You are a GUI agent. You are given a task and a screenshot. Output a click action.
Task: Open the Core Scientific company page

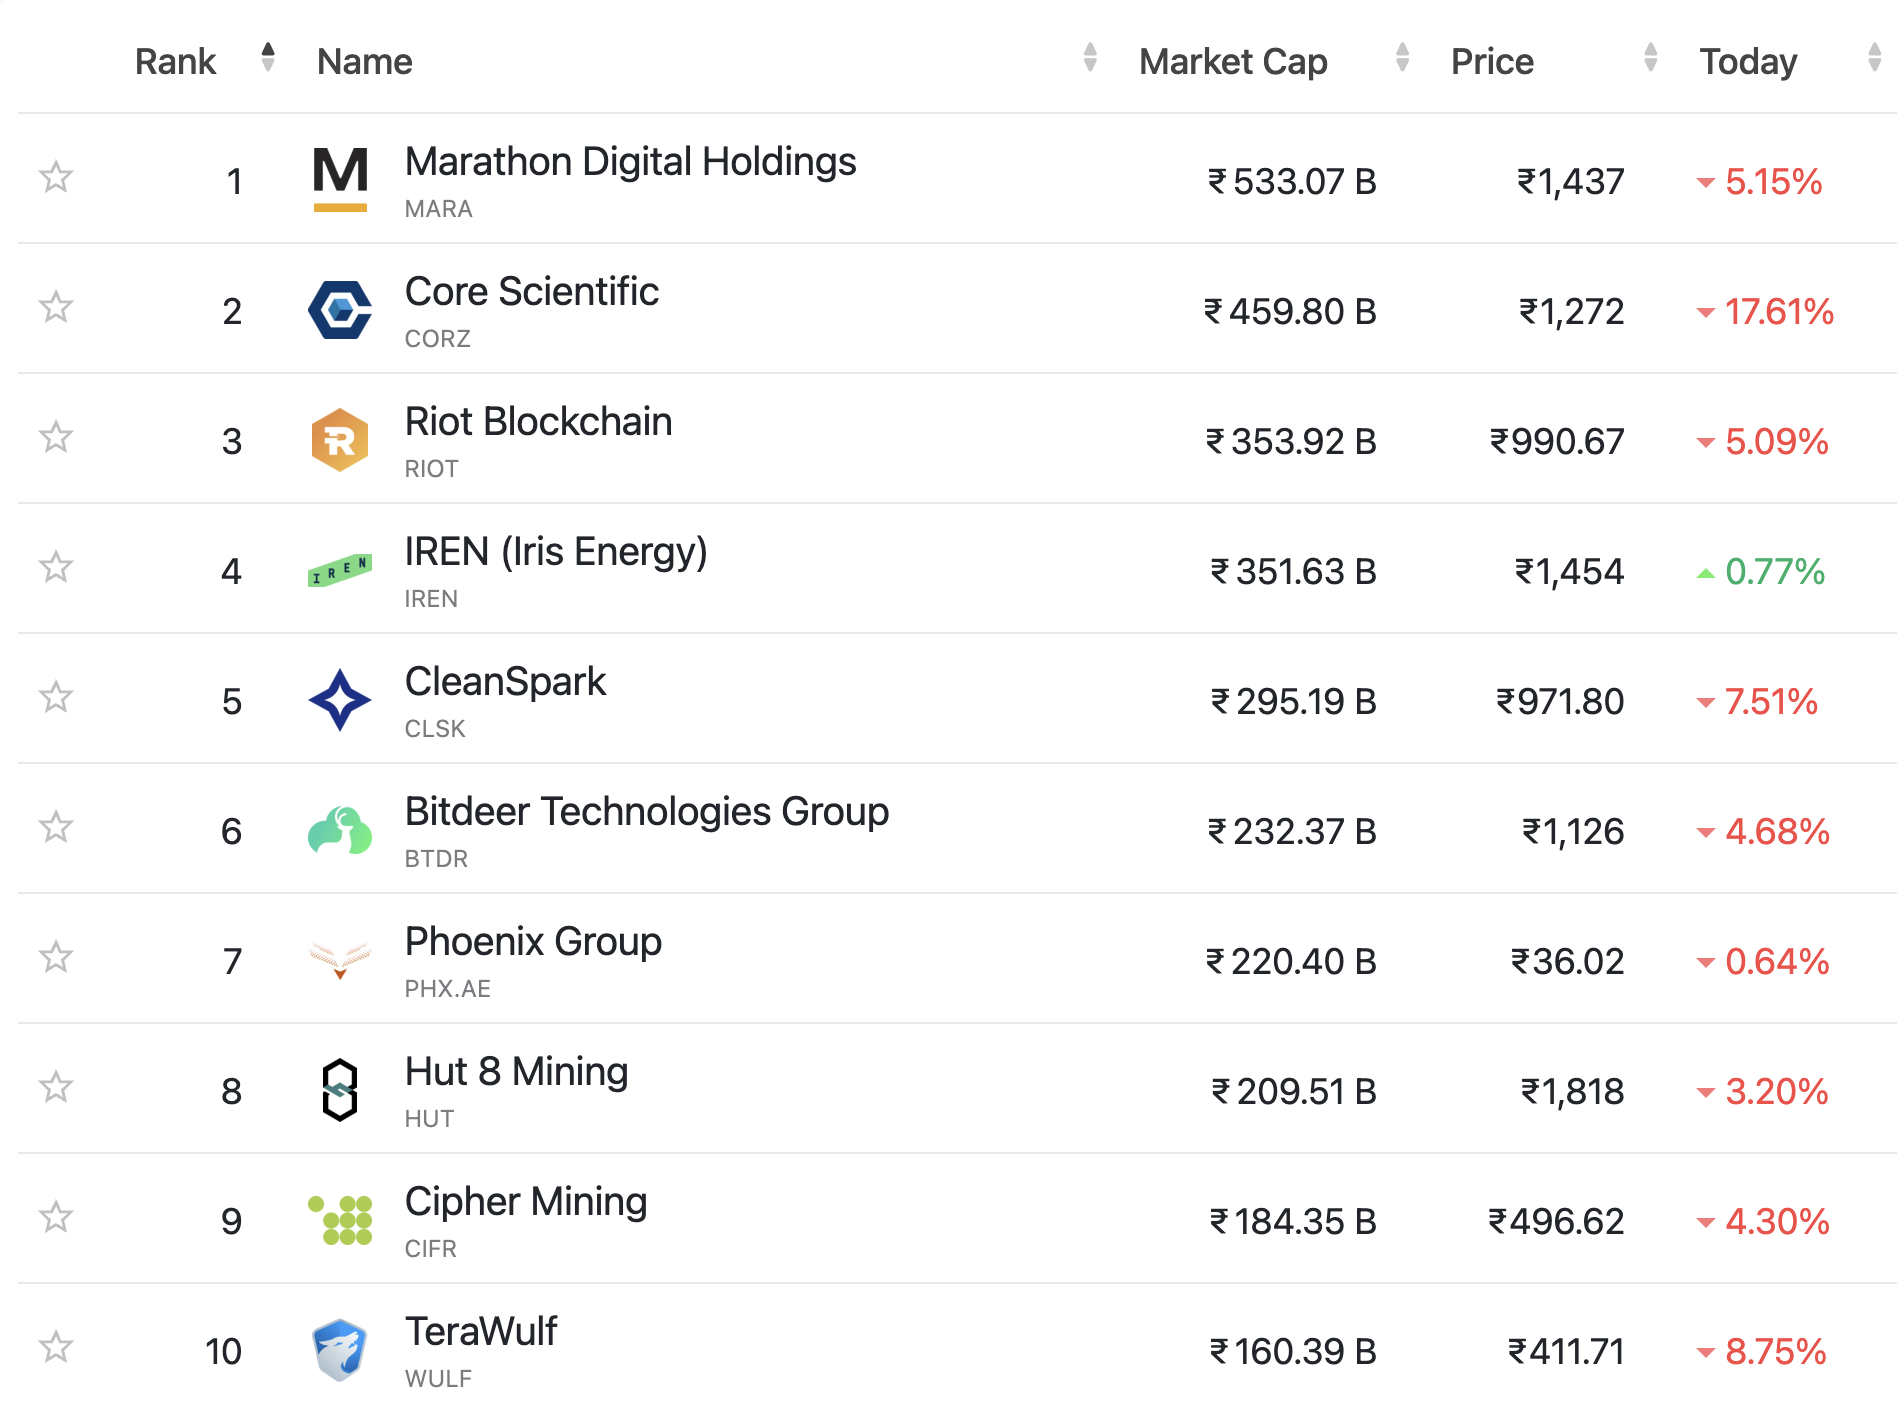[x=531, y=292]
